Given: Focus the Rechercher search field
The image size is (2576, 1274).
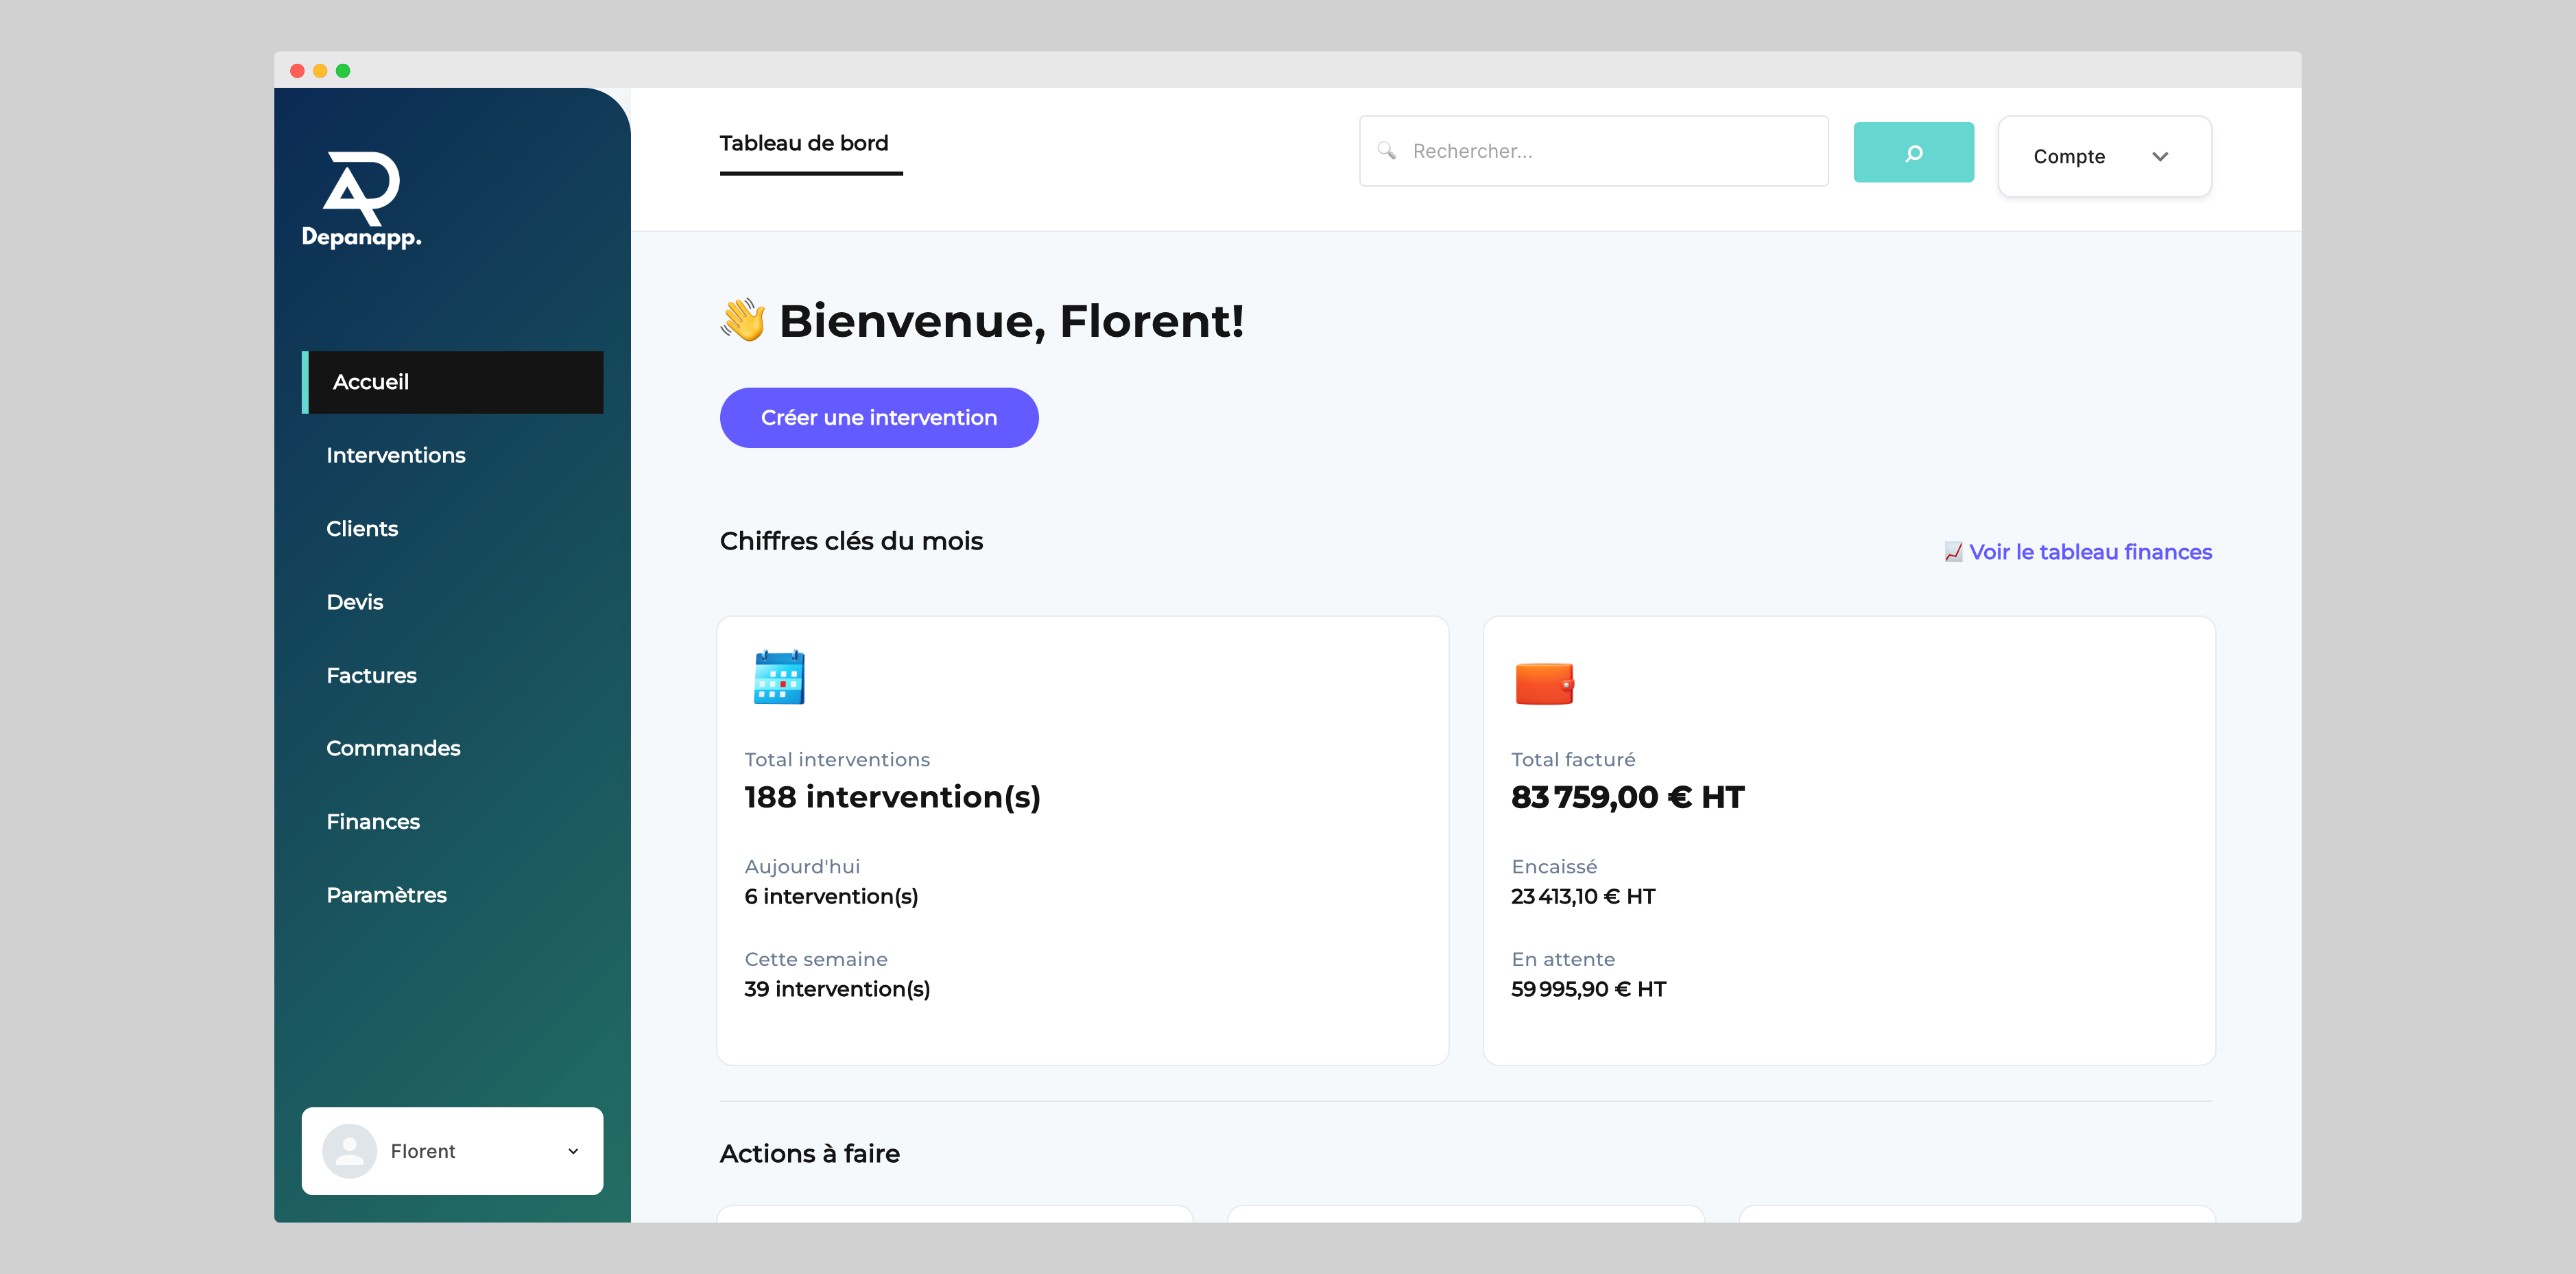Looking at the screenshot, I should (1593, 151).
